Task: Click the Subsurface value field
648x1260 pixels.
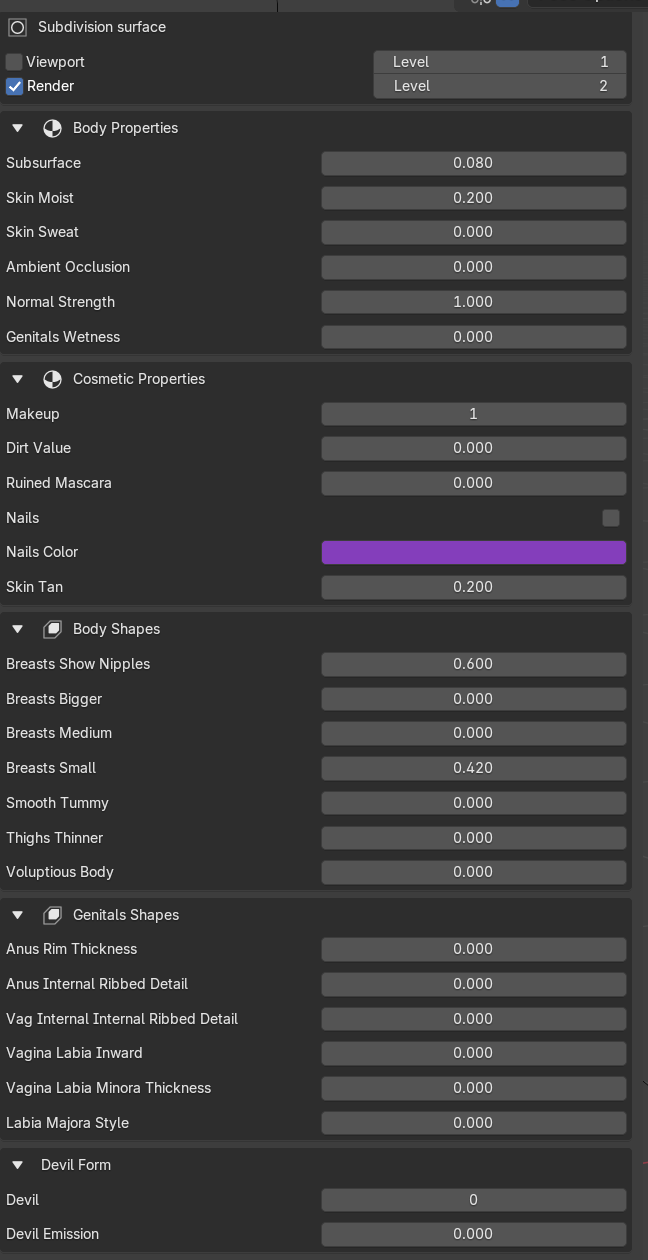Action: click(474, 163)
